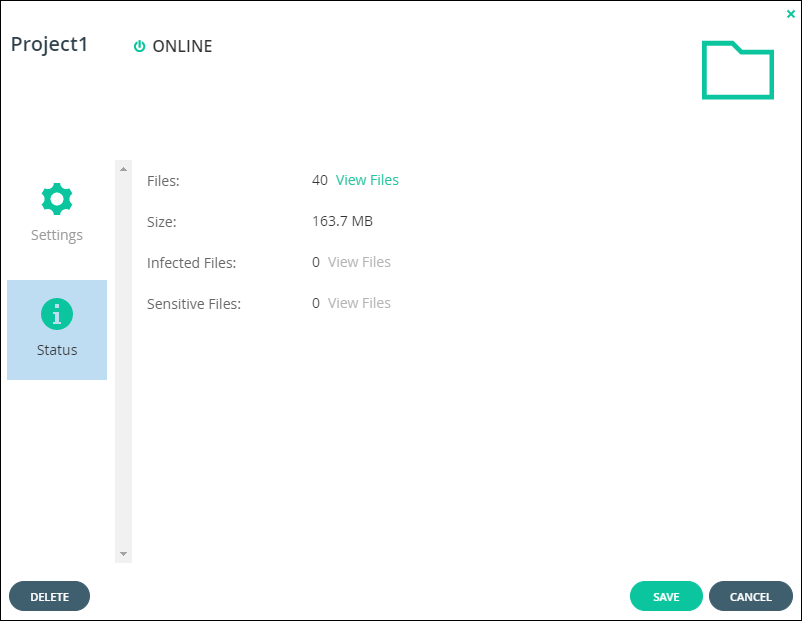
Task: Open View Files link for Sensitive Files
Action: [x=359, y=303]
